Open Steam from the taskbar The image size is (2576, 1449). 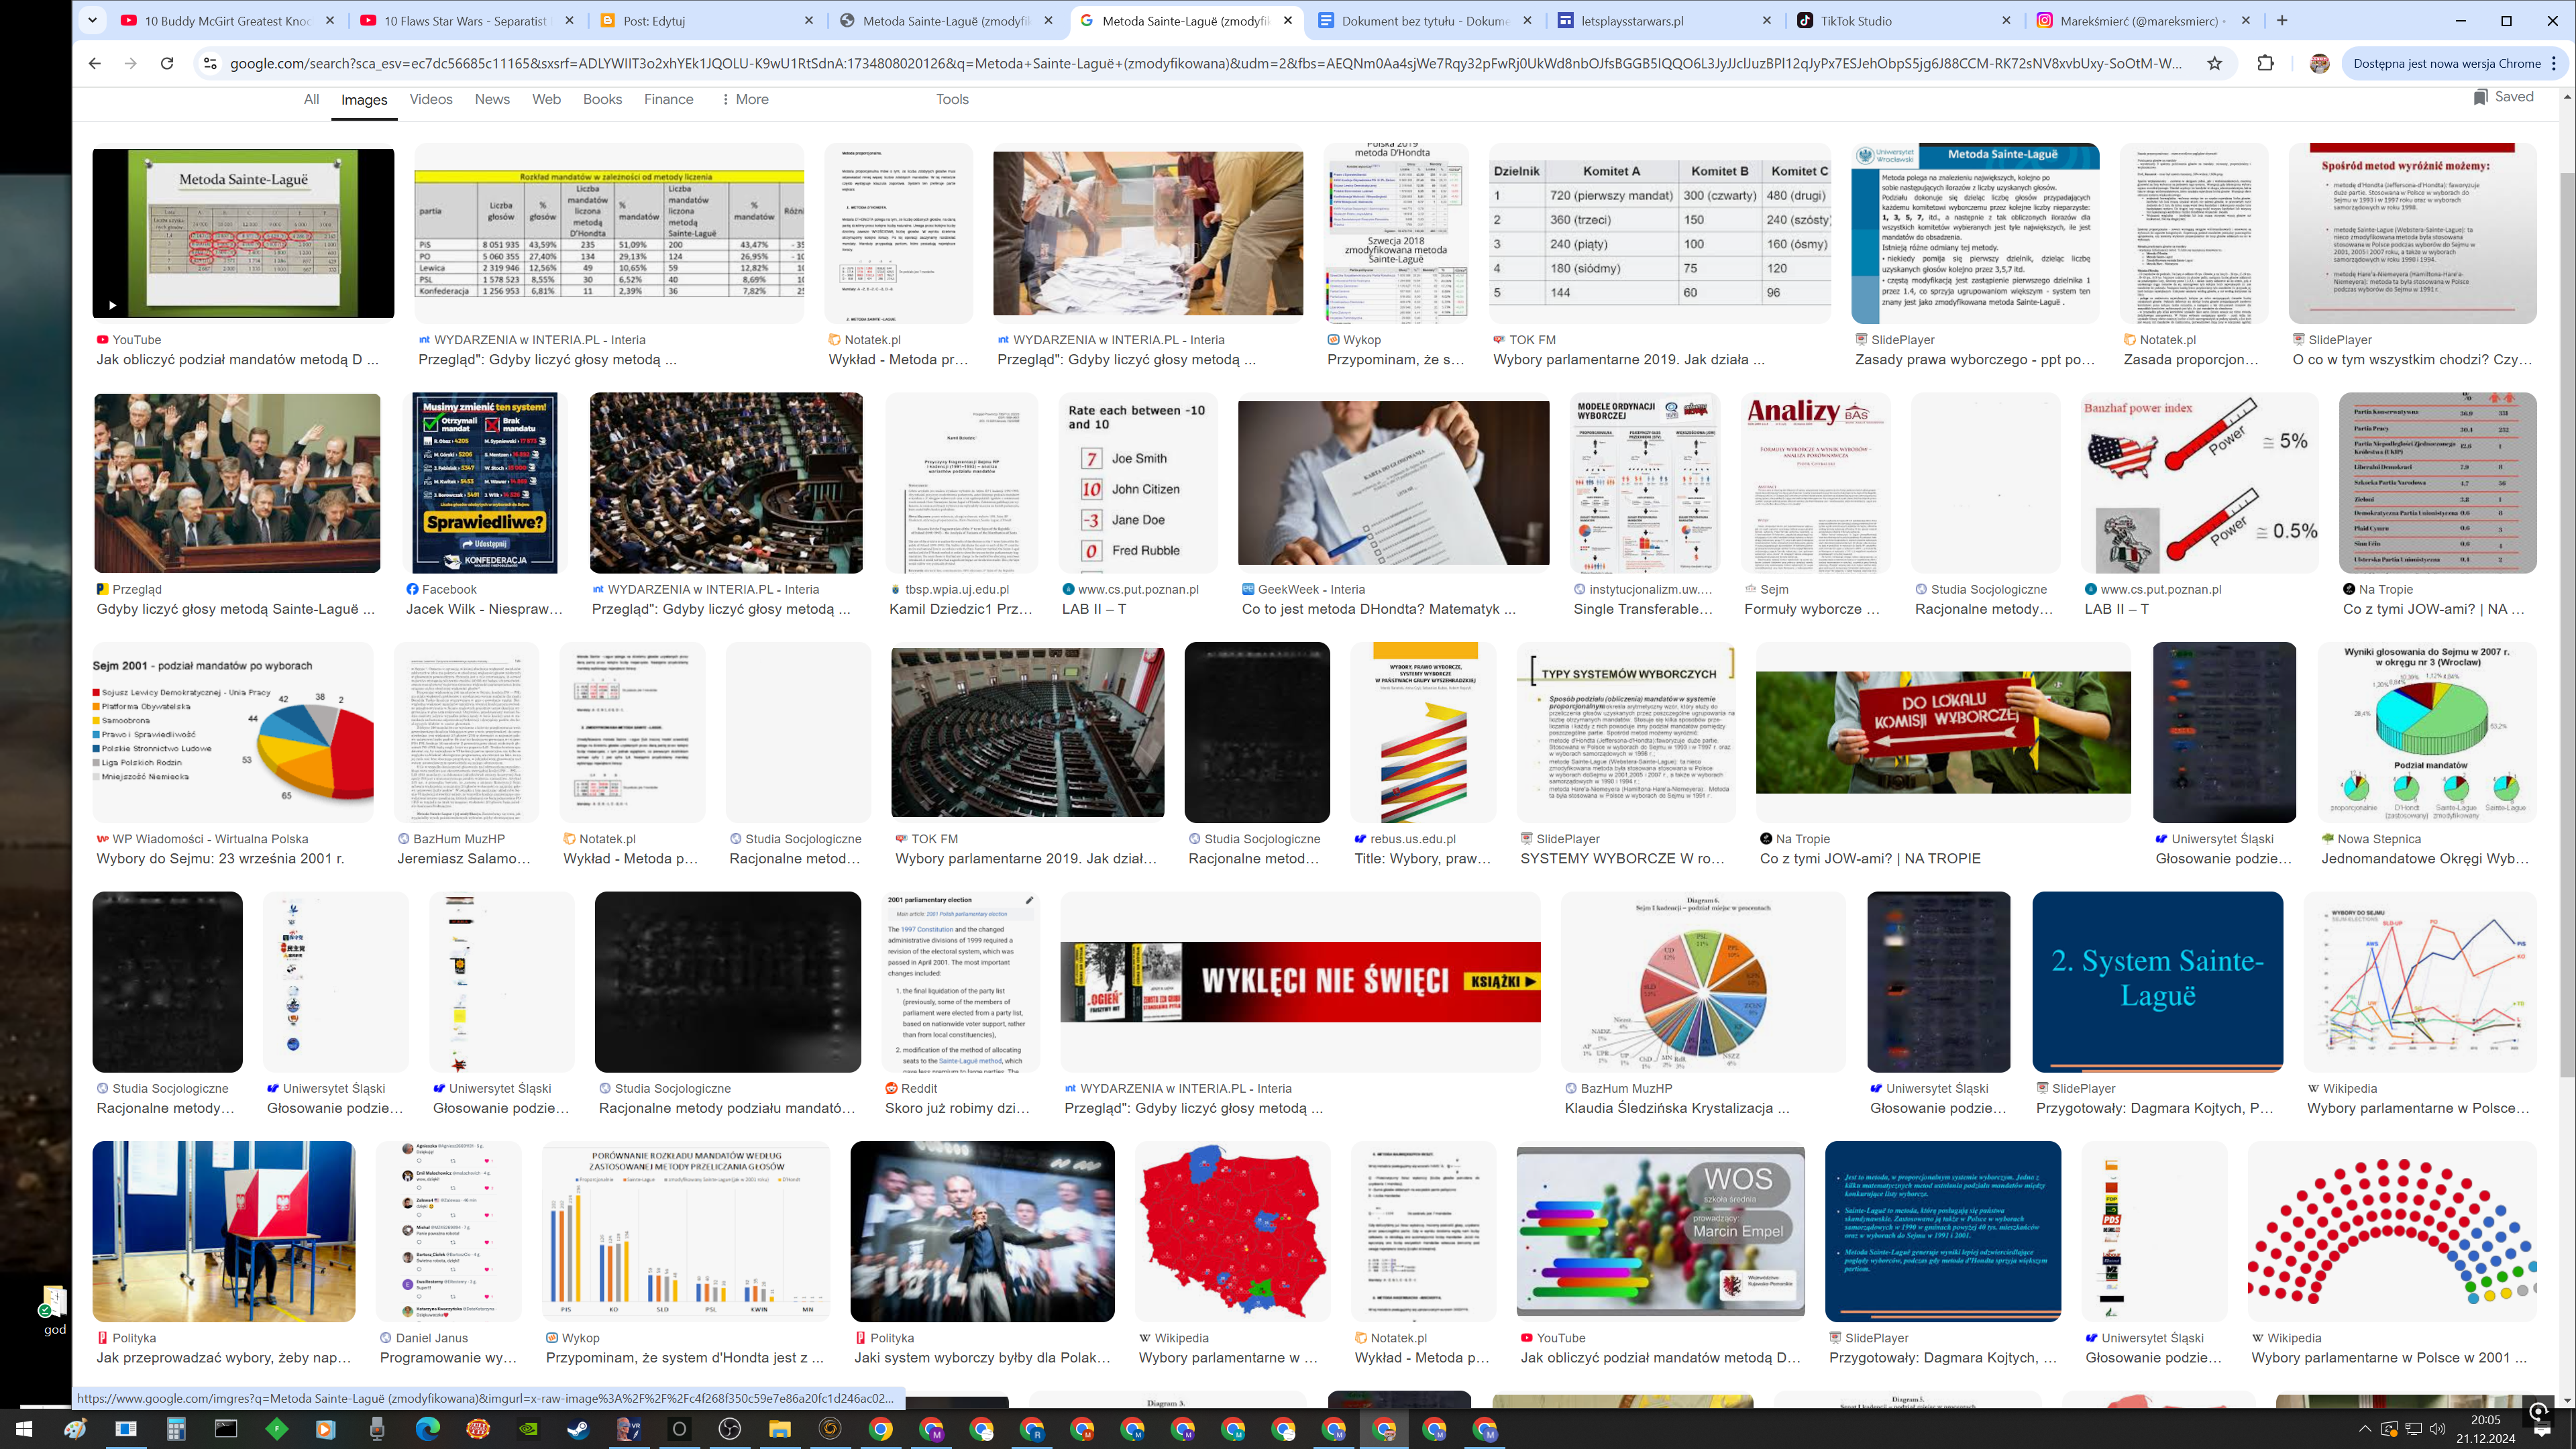578,1429
